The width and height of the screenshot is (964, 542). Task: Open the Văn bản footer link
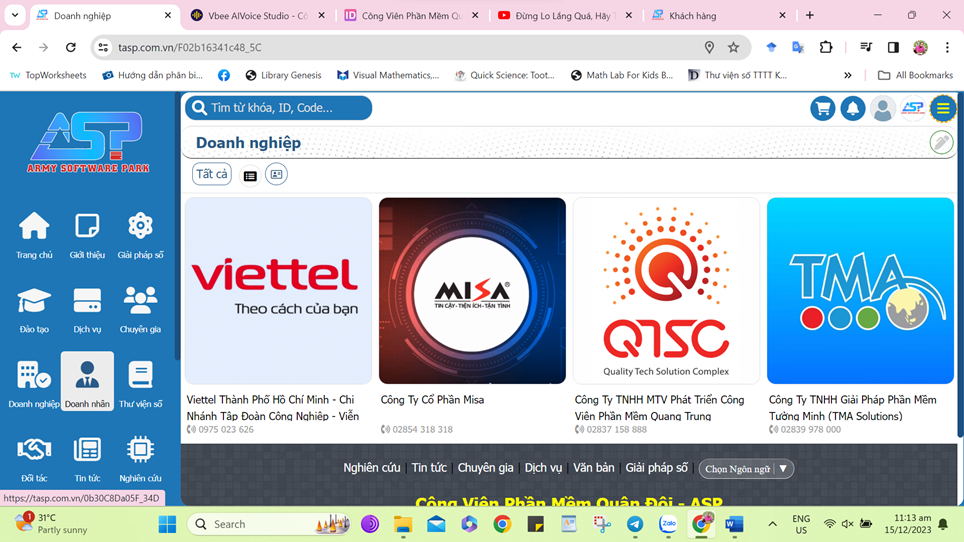(593, 468)
